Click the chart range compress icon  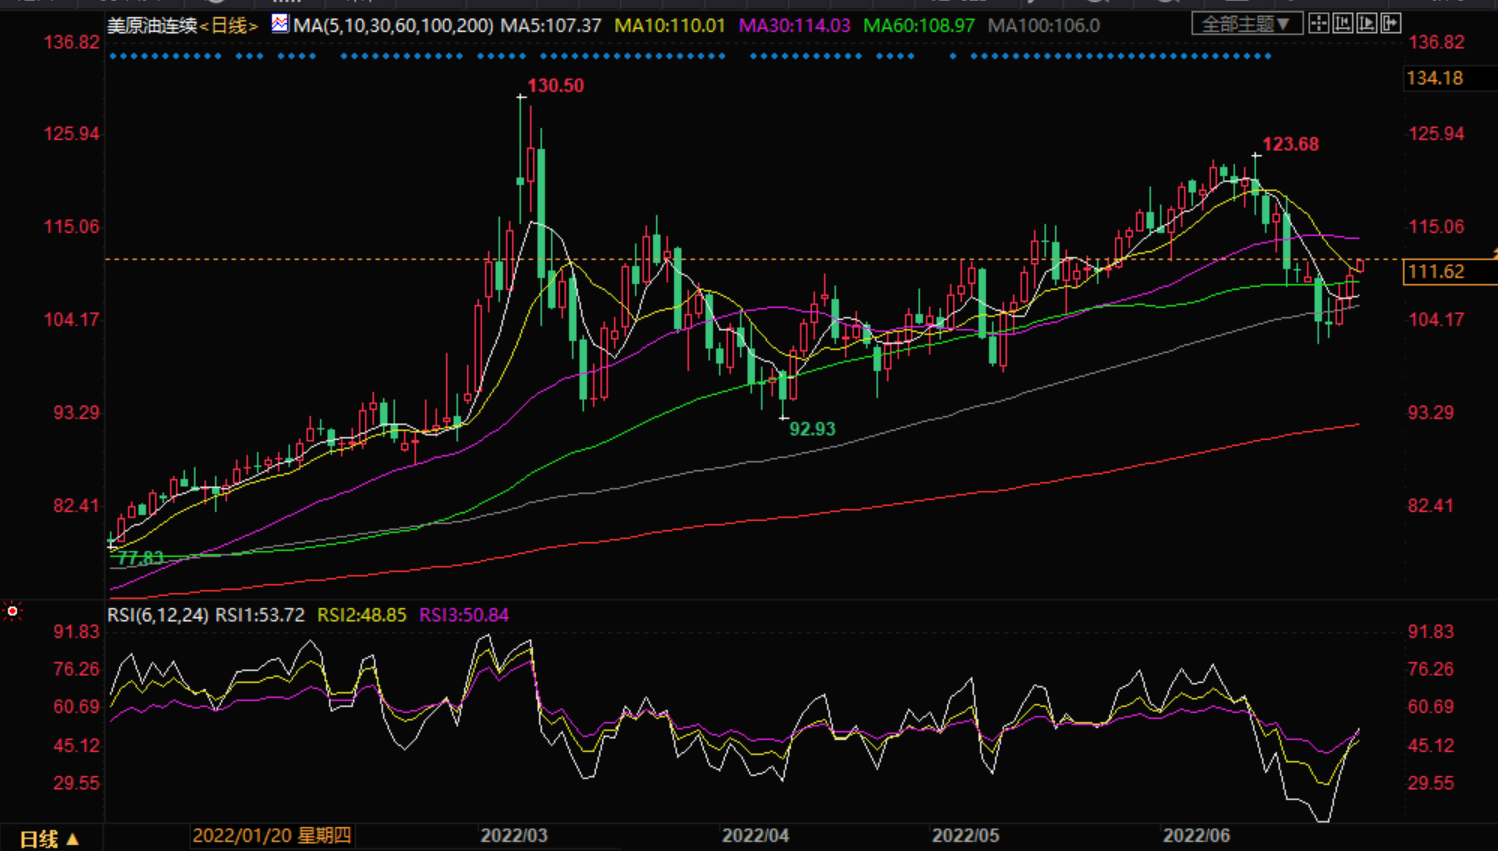click(x=1343, y=23)
